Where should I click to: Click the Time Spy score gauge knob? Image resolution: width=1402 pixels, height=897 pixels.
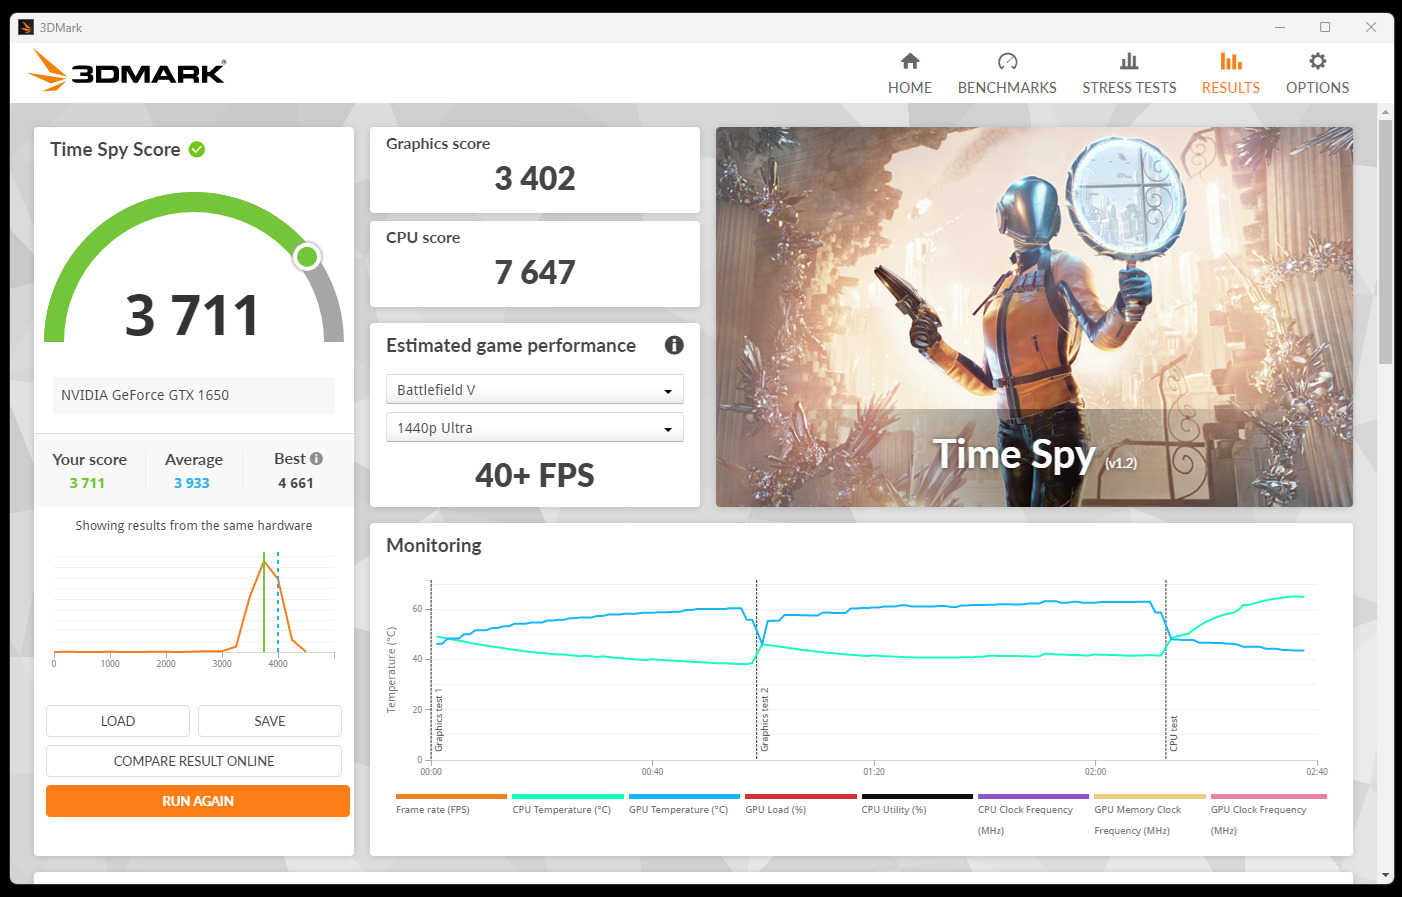[x=307, y=257]
